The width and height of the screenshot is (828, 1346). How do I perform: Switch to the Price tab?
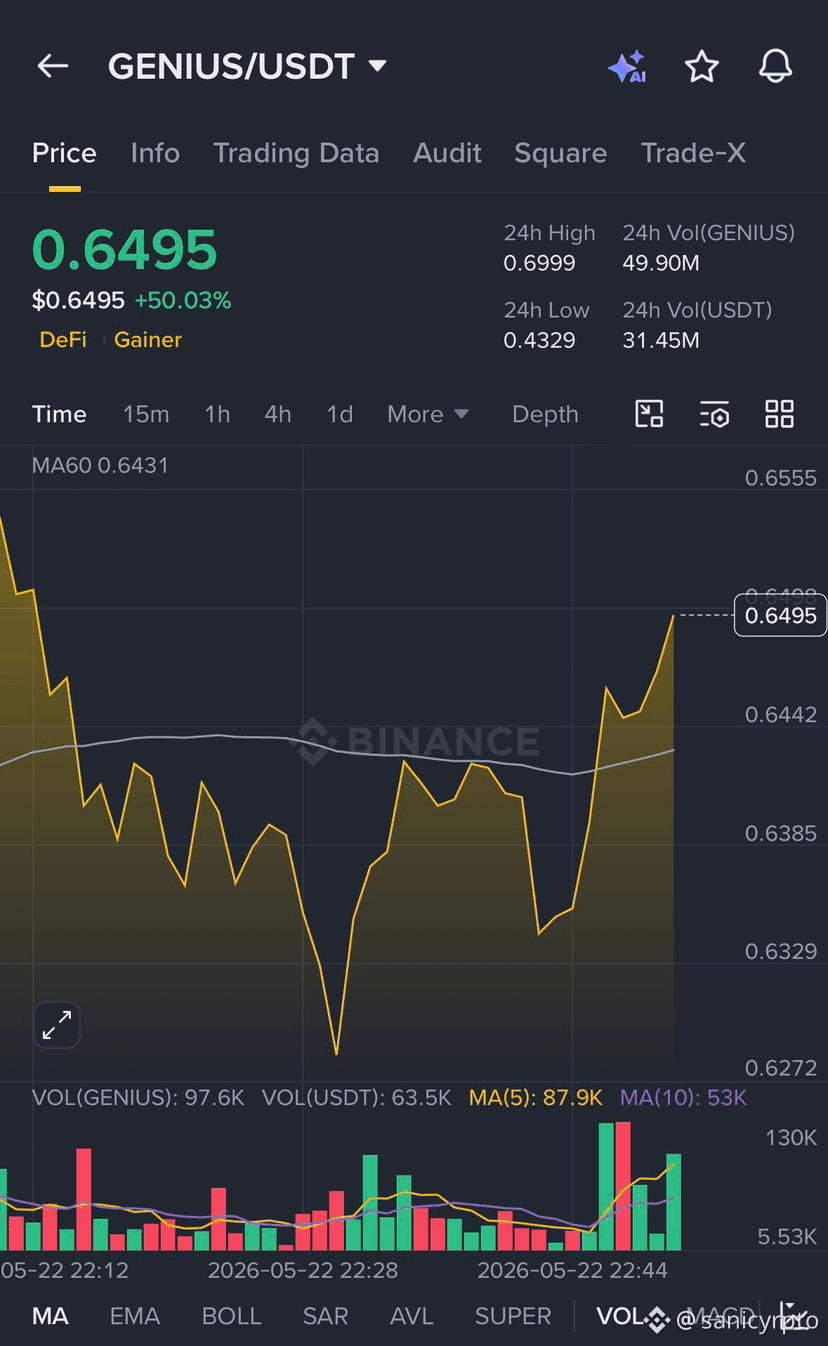[x=64, y=153]
